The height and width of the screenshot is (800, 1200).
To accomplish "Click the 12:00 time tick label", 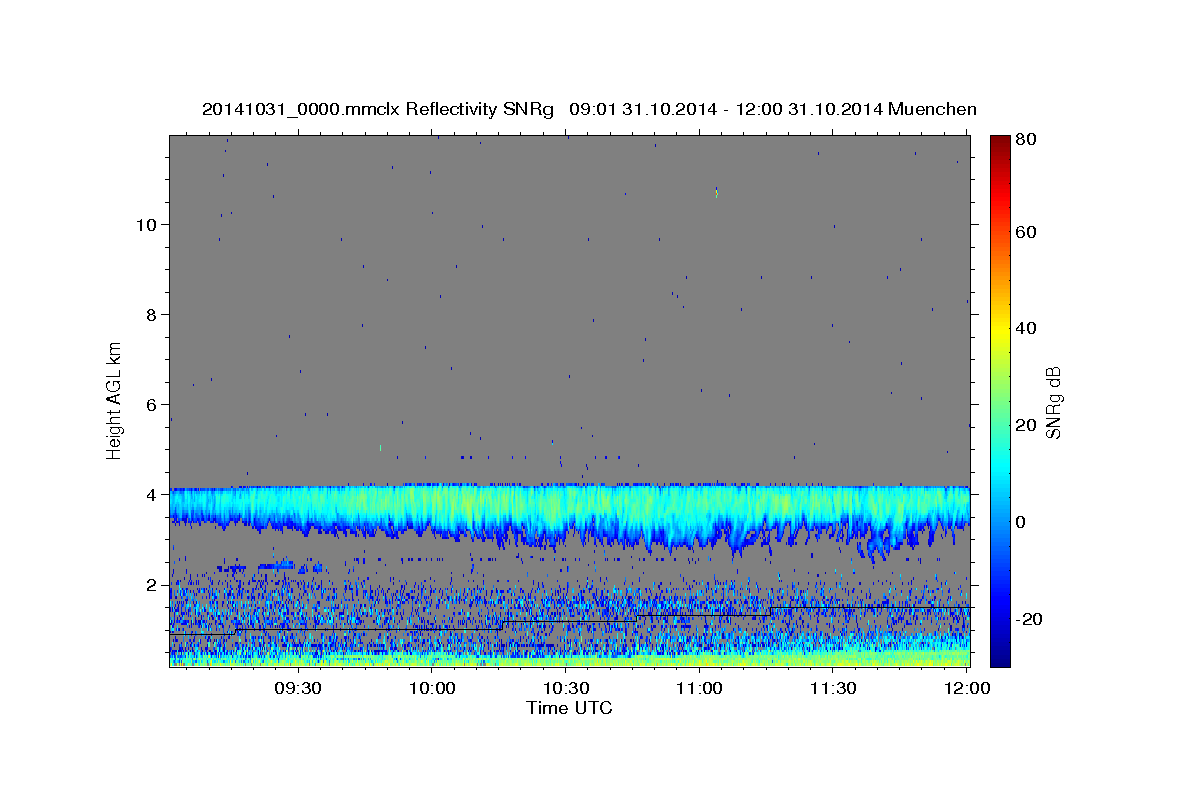I will click(x=968, y=689).
